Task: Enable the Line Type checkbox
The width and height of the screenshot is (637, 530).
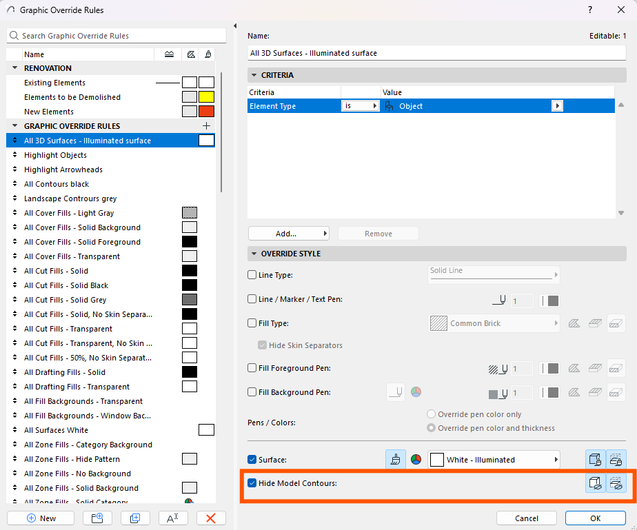Action: (x=252, y=275)
